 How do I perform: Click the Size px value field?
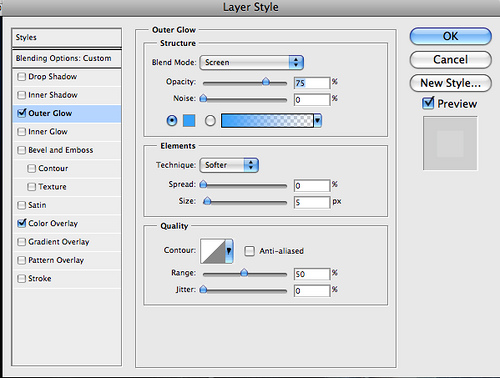click(x=312, y=202)
